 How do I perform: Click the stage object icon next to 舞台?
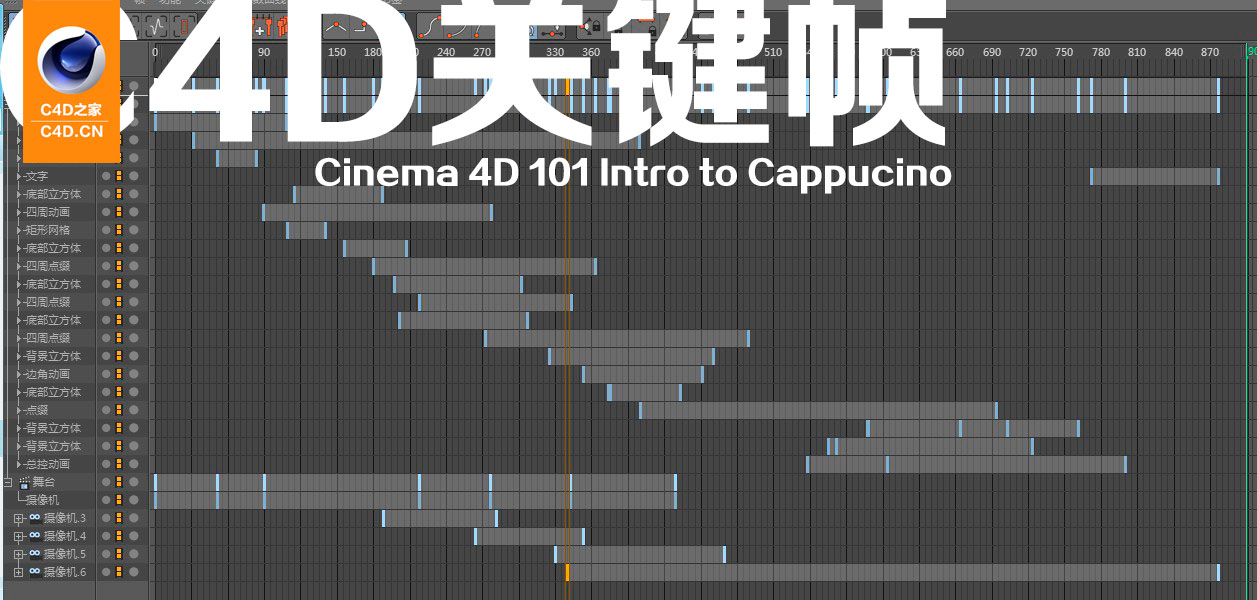click(23, 483)
